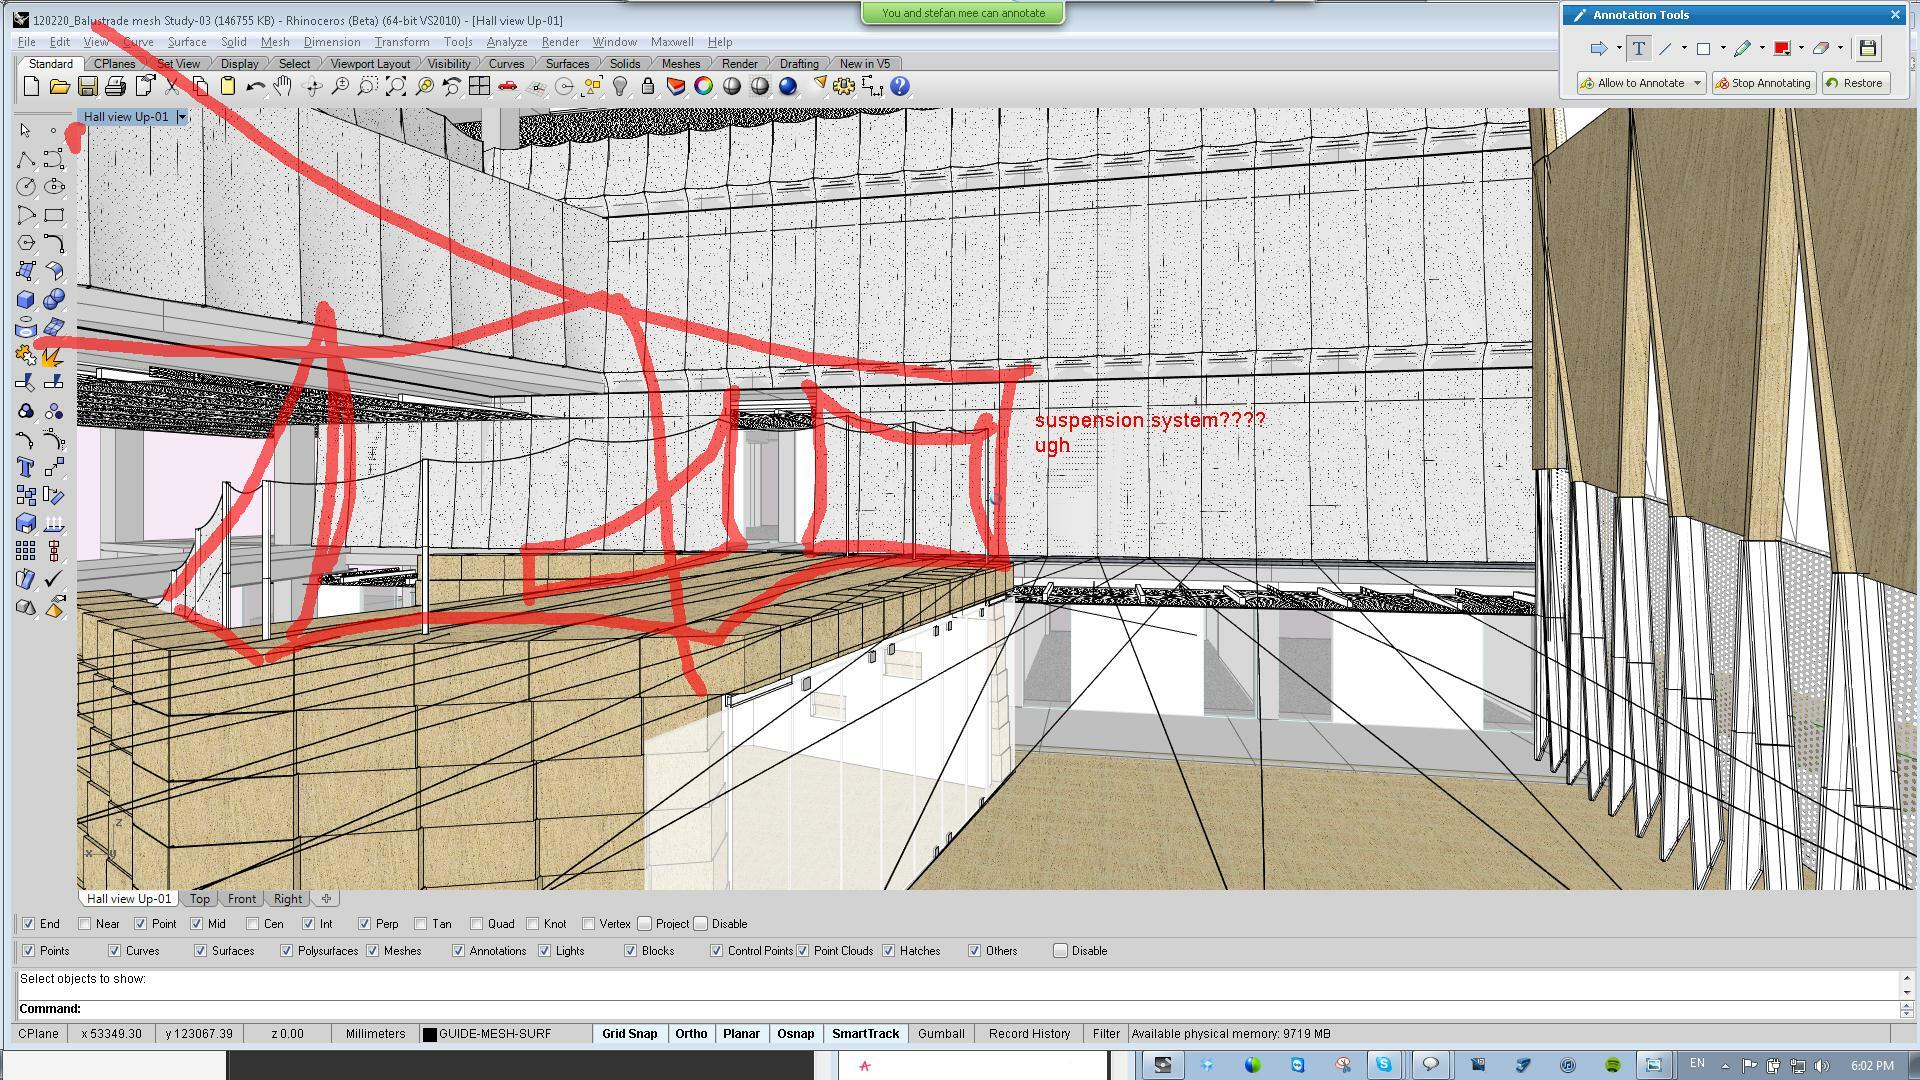
Task: Click the light bulb hide-objects icon
Action: coord(620,87)
